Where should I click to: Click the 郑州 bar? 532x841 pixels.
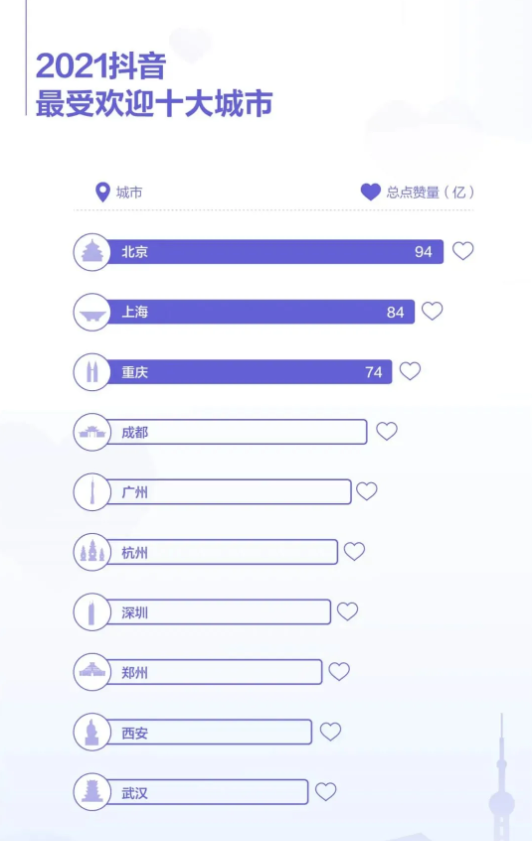[215, 672]
